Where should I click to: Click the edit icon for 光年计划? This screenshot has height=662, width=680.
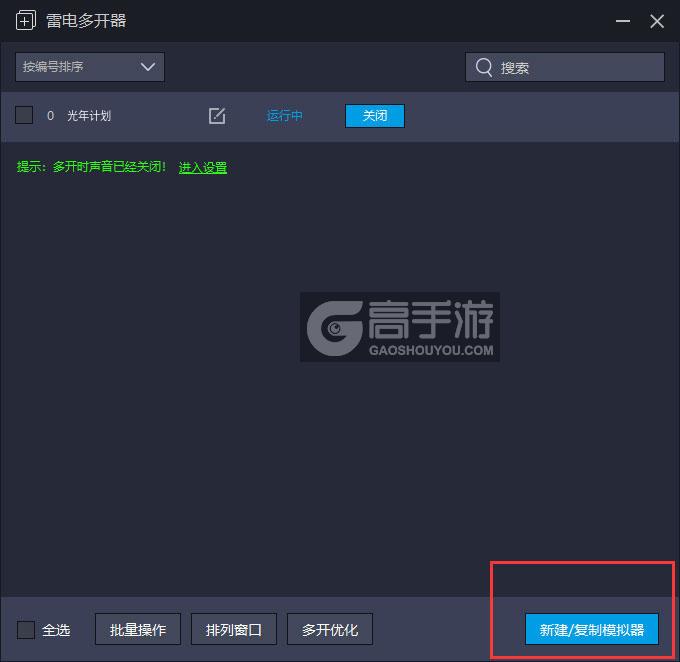coord(217,116)
